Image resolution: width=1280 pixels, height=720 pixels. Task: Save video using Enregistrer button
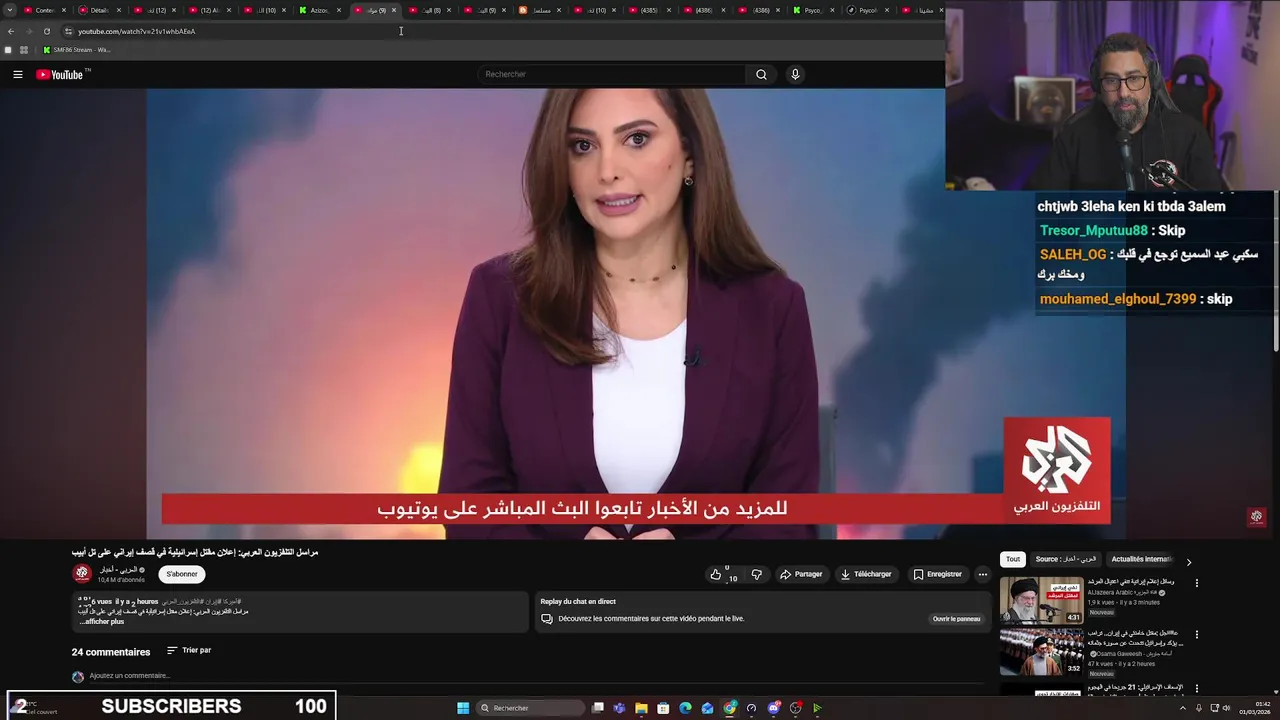tap(938, 574)
